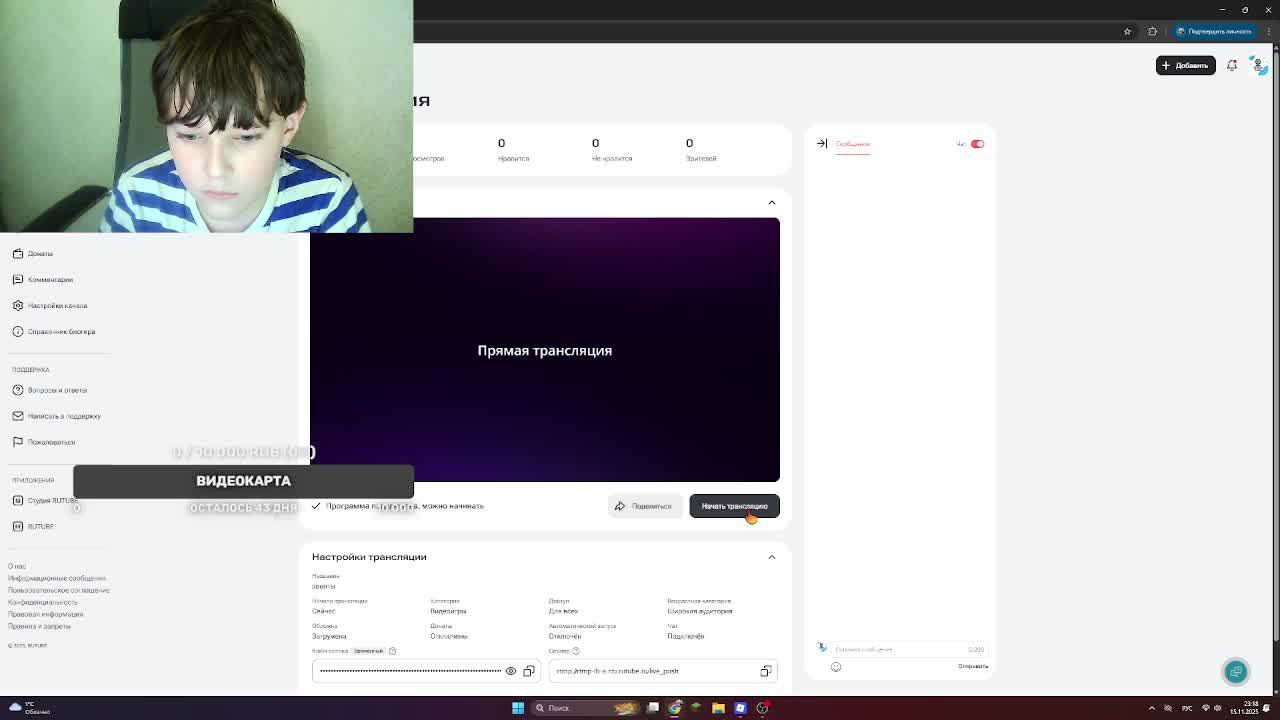Click the Пожаловаться flag icon
The width and height of the screenshot is (1280, 720).
[18, 442]
